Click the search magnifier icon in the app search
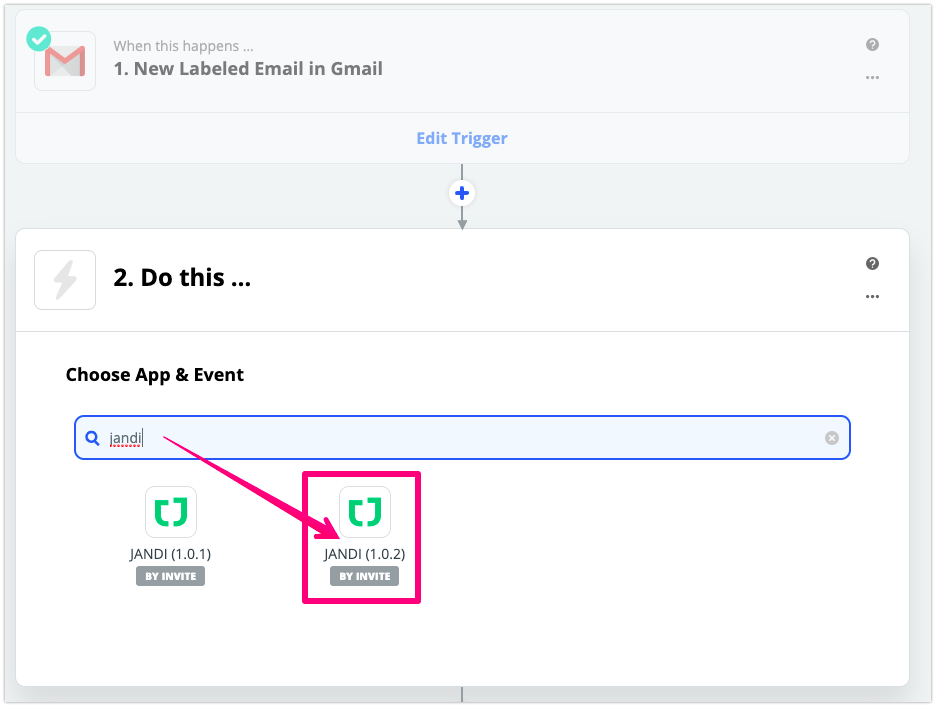Image resolution: width=936 pixels, height=707 pixels. pos(93,438)
